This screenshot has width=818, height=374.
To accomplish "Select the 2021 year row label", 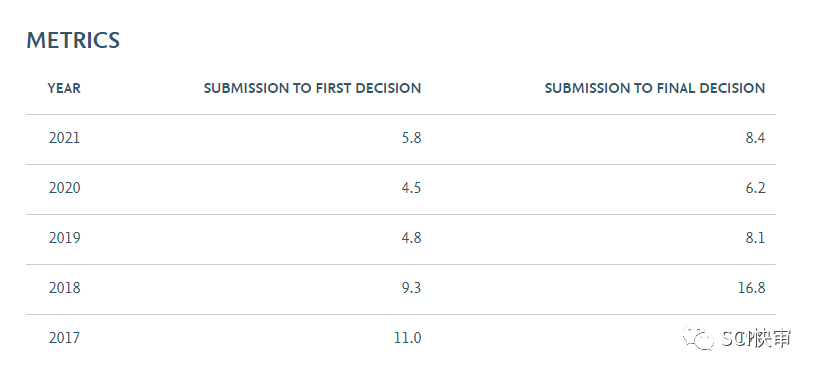I will [x=65, y=138].
